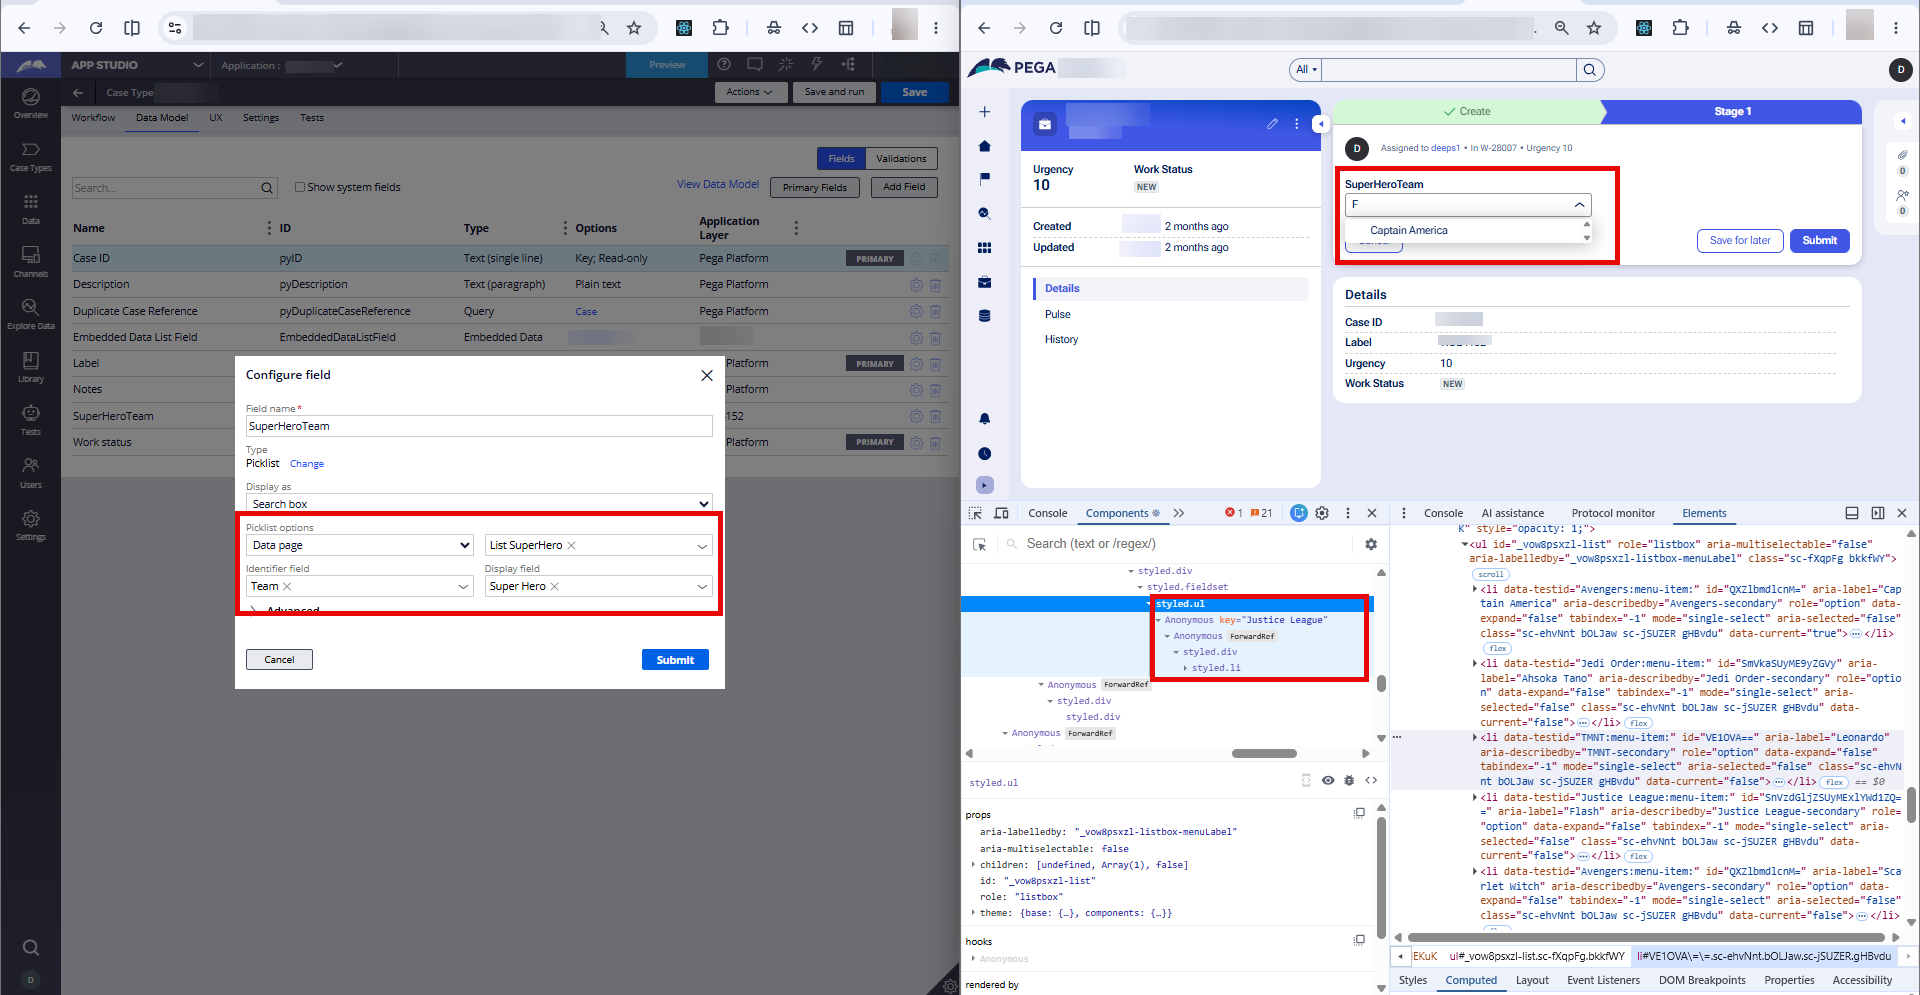The image size is (1920, 995).
Task: Toggle Show system fields checkbox
Action: tap(299, 187)
